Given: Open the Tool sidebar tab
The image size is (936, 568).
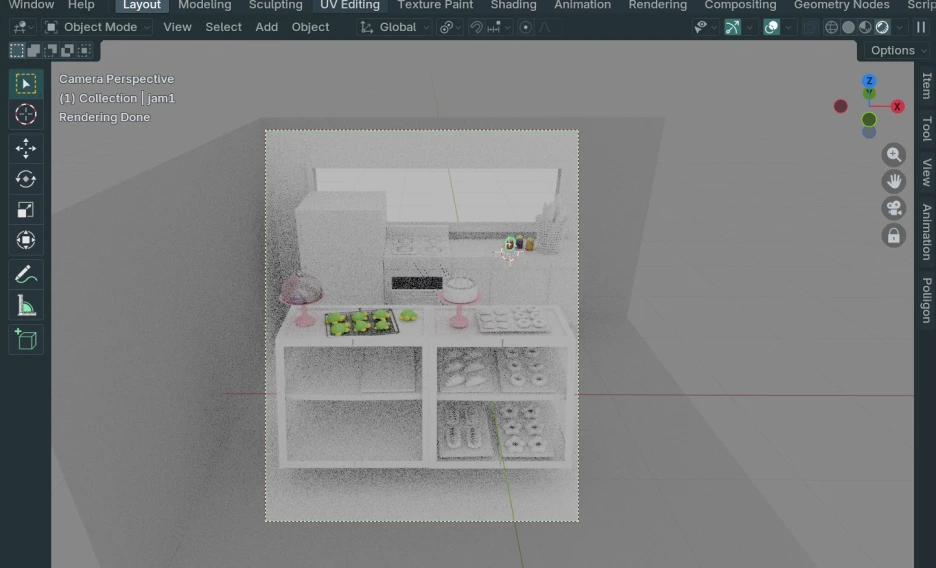Looking at the screenshot, I should pos(926,128).
